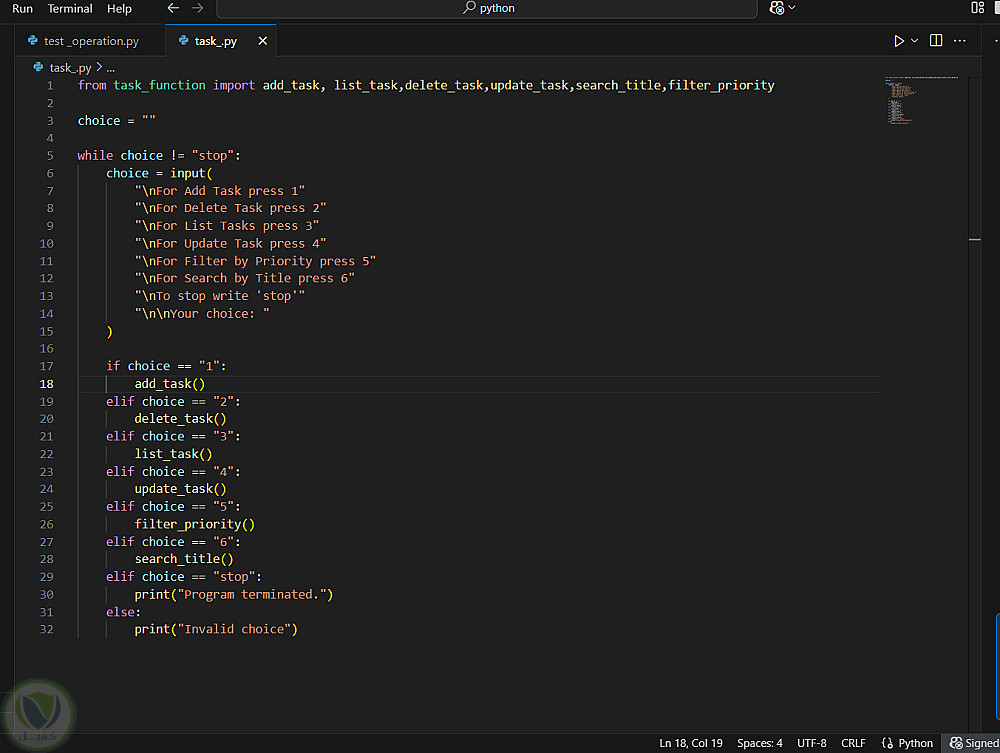
Task: Open the Copilot dropdown chevron in title bar
Action: [x=793, y=8]
